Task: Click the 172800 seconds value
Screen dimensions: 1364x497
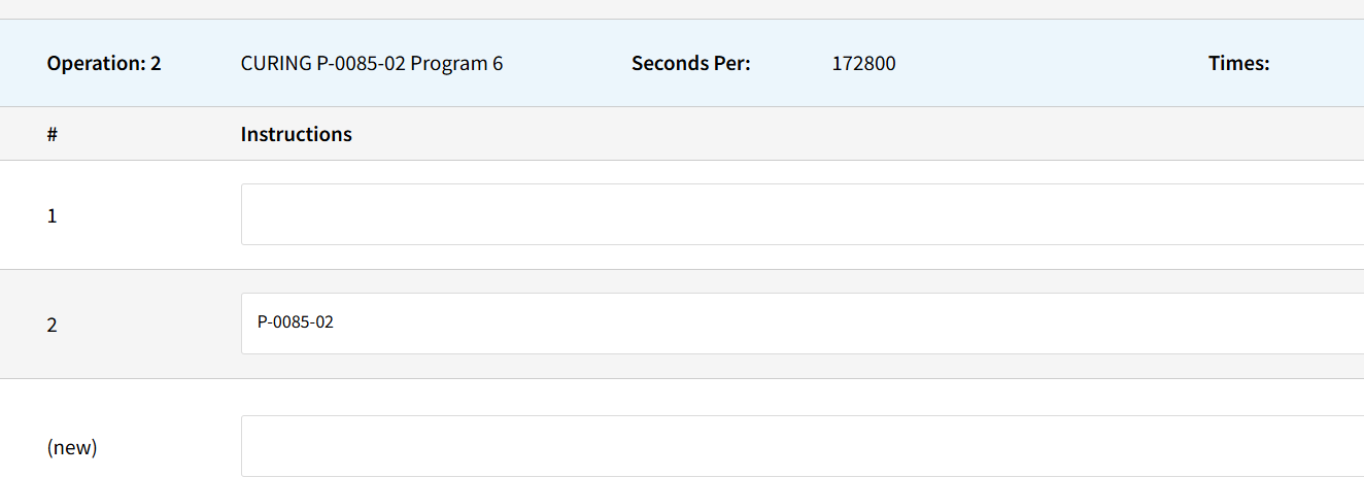Action: [x=864, y=64]
